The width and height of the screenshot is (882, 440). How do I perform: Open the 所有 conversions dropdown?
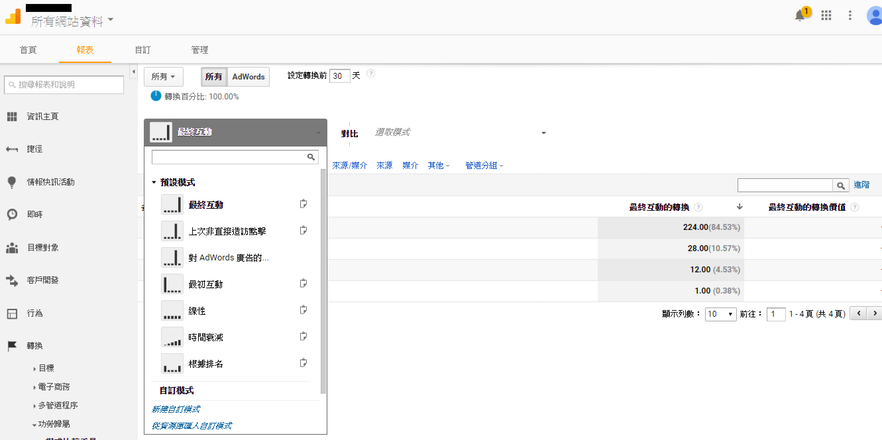pyautogui.click(x=164, y=77)
